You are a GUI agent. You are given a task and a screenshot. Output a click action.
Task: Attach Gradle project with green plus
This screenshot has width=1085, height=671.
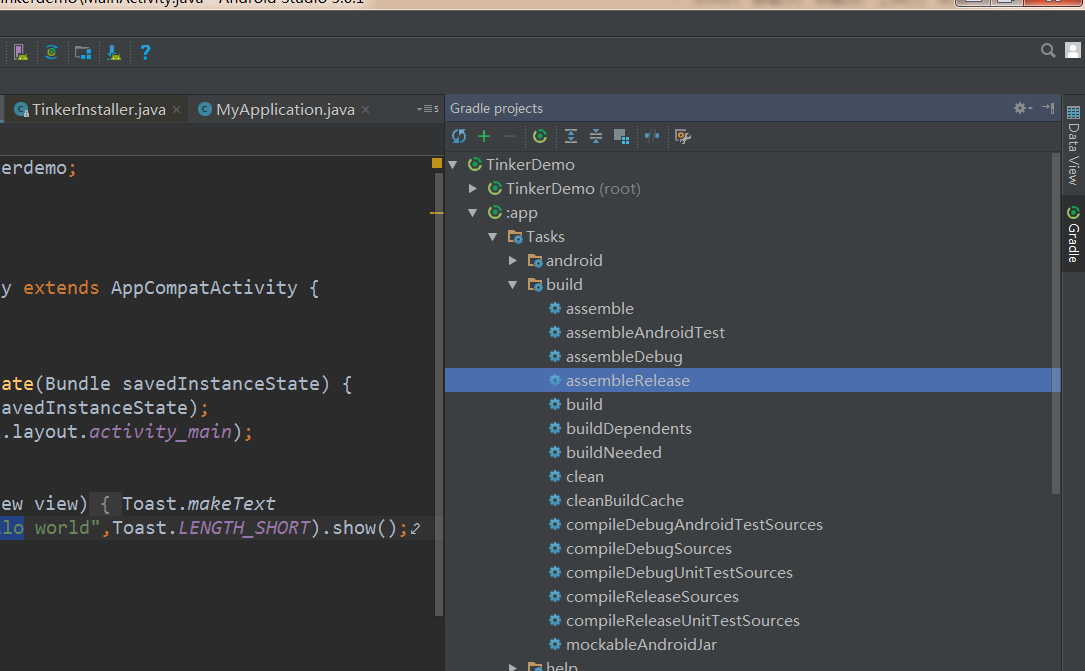coord(484,136)
